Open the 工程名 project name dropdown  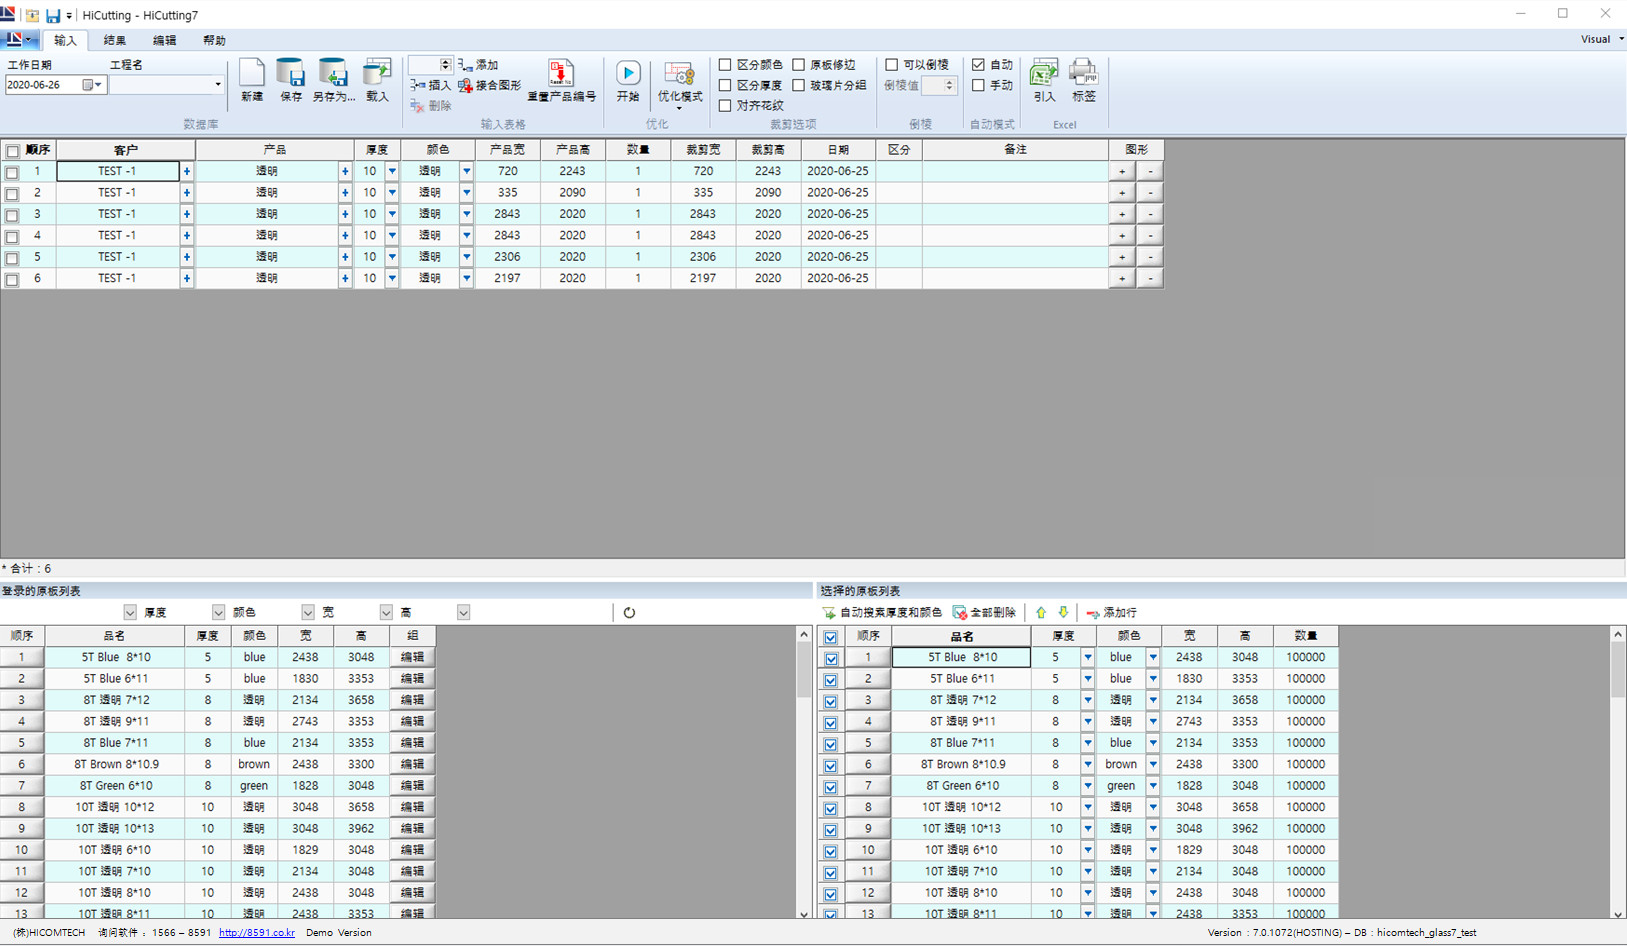point(218,85)
